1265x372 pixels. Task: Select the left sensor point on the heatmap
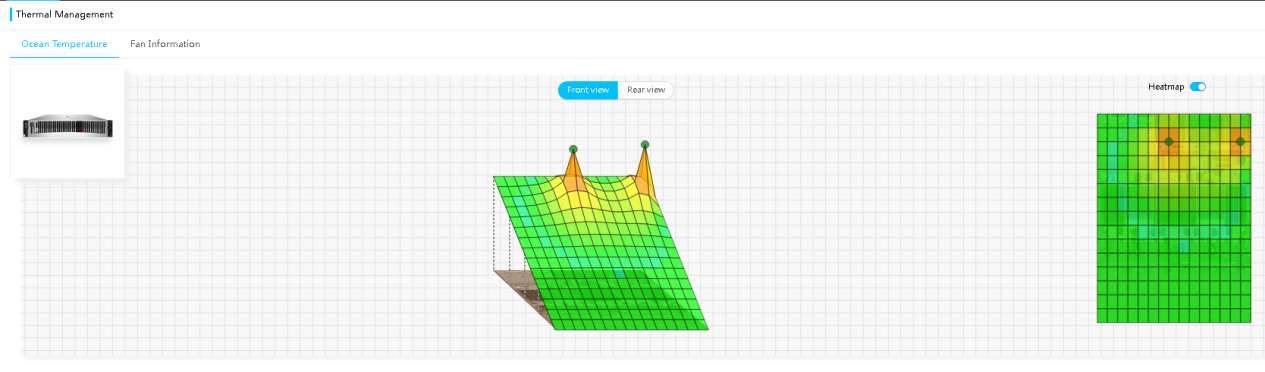coord(1168,142)
